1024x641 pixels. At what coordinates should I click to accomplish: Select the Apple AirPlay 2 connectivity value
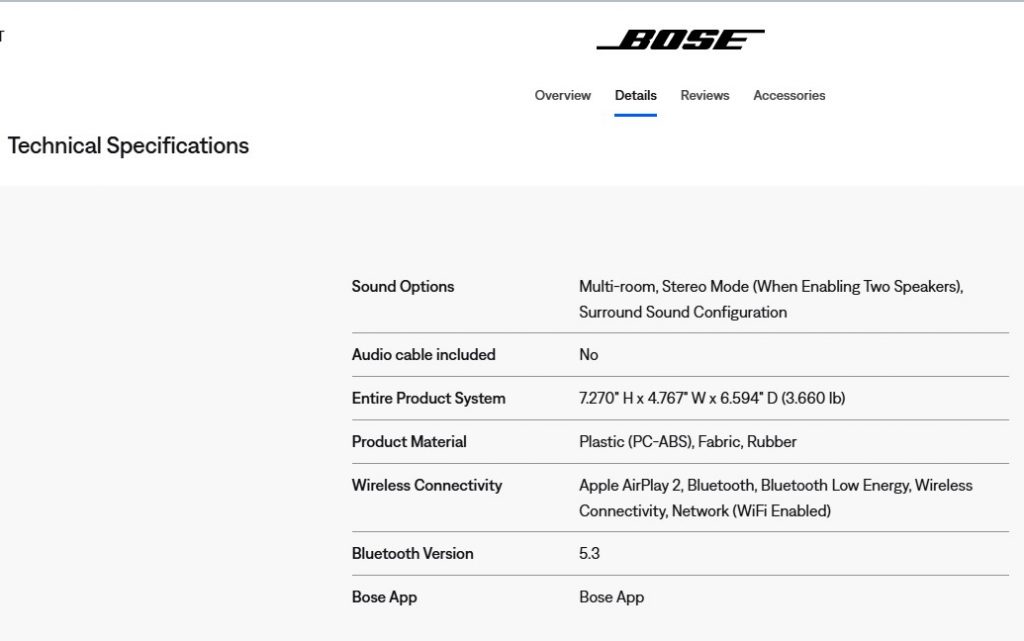775,498
